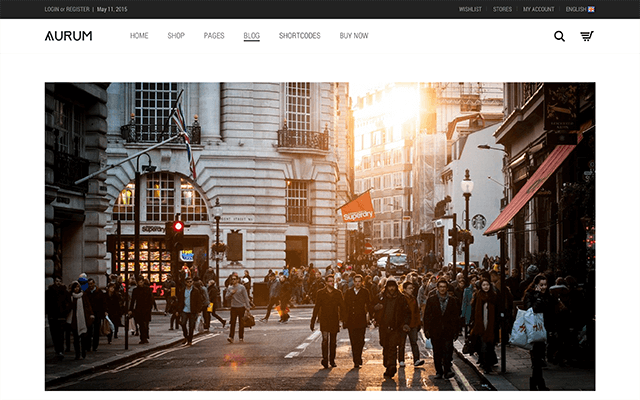Open the shopping cart icon
The image size is (640, 400).
pos(587,36)
